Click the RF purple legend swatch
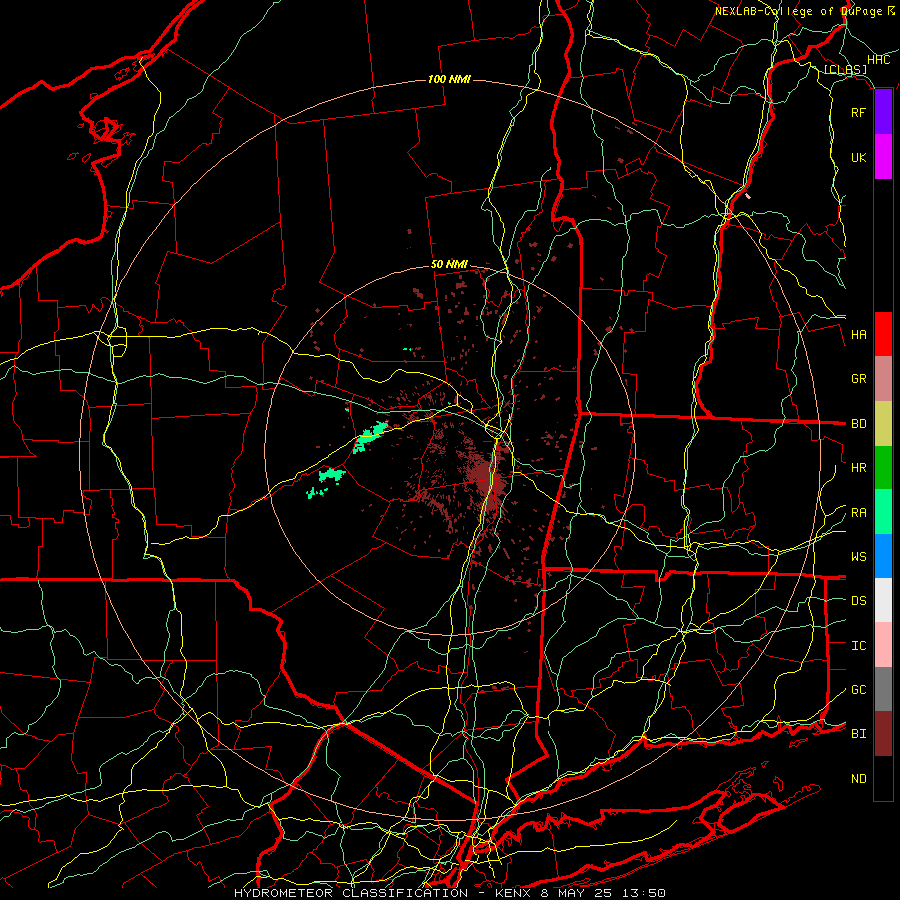The image size is (900, 900). click(883, 112)
